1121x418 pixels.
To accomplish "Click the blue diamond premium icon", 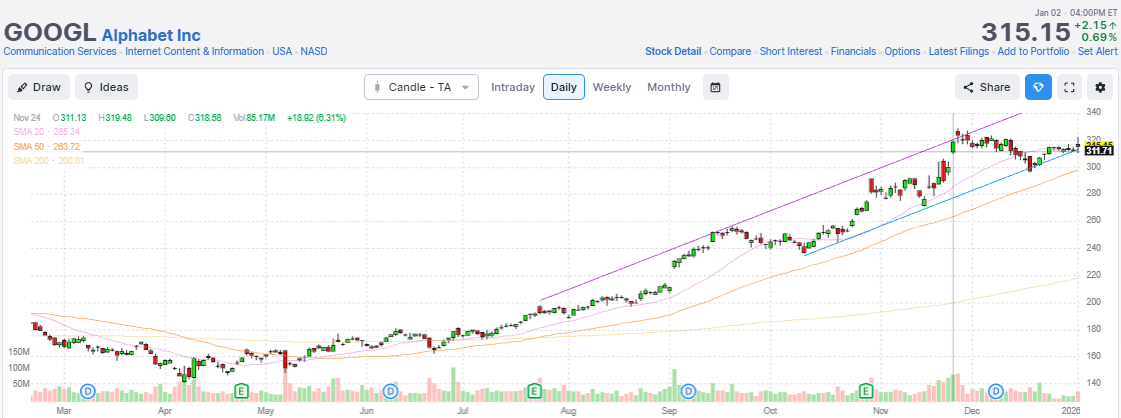I will tap(1038, 87).
